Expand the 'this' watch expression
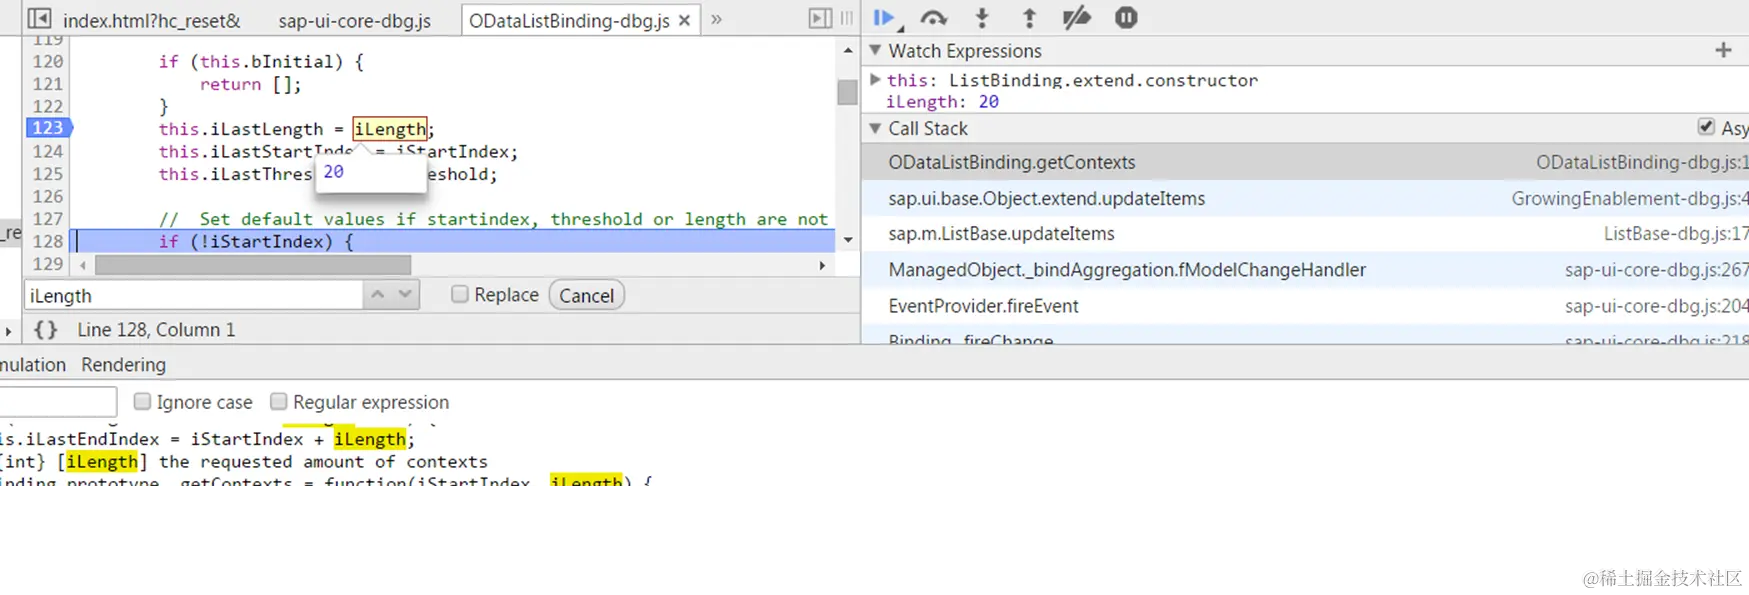Viewport: 1749px width, 595px height. click(x=875, y=79)
